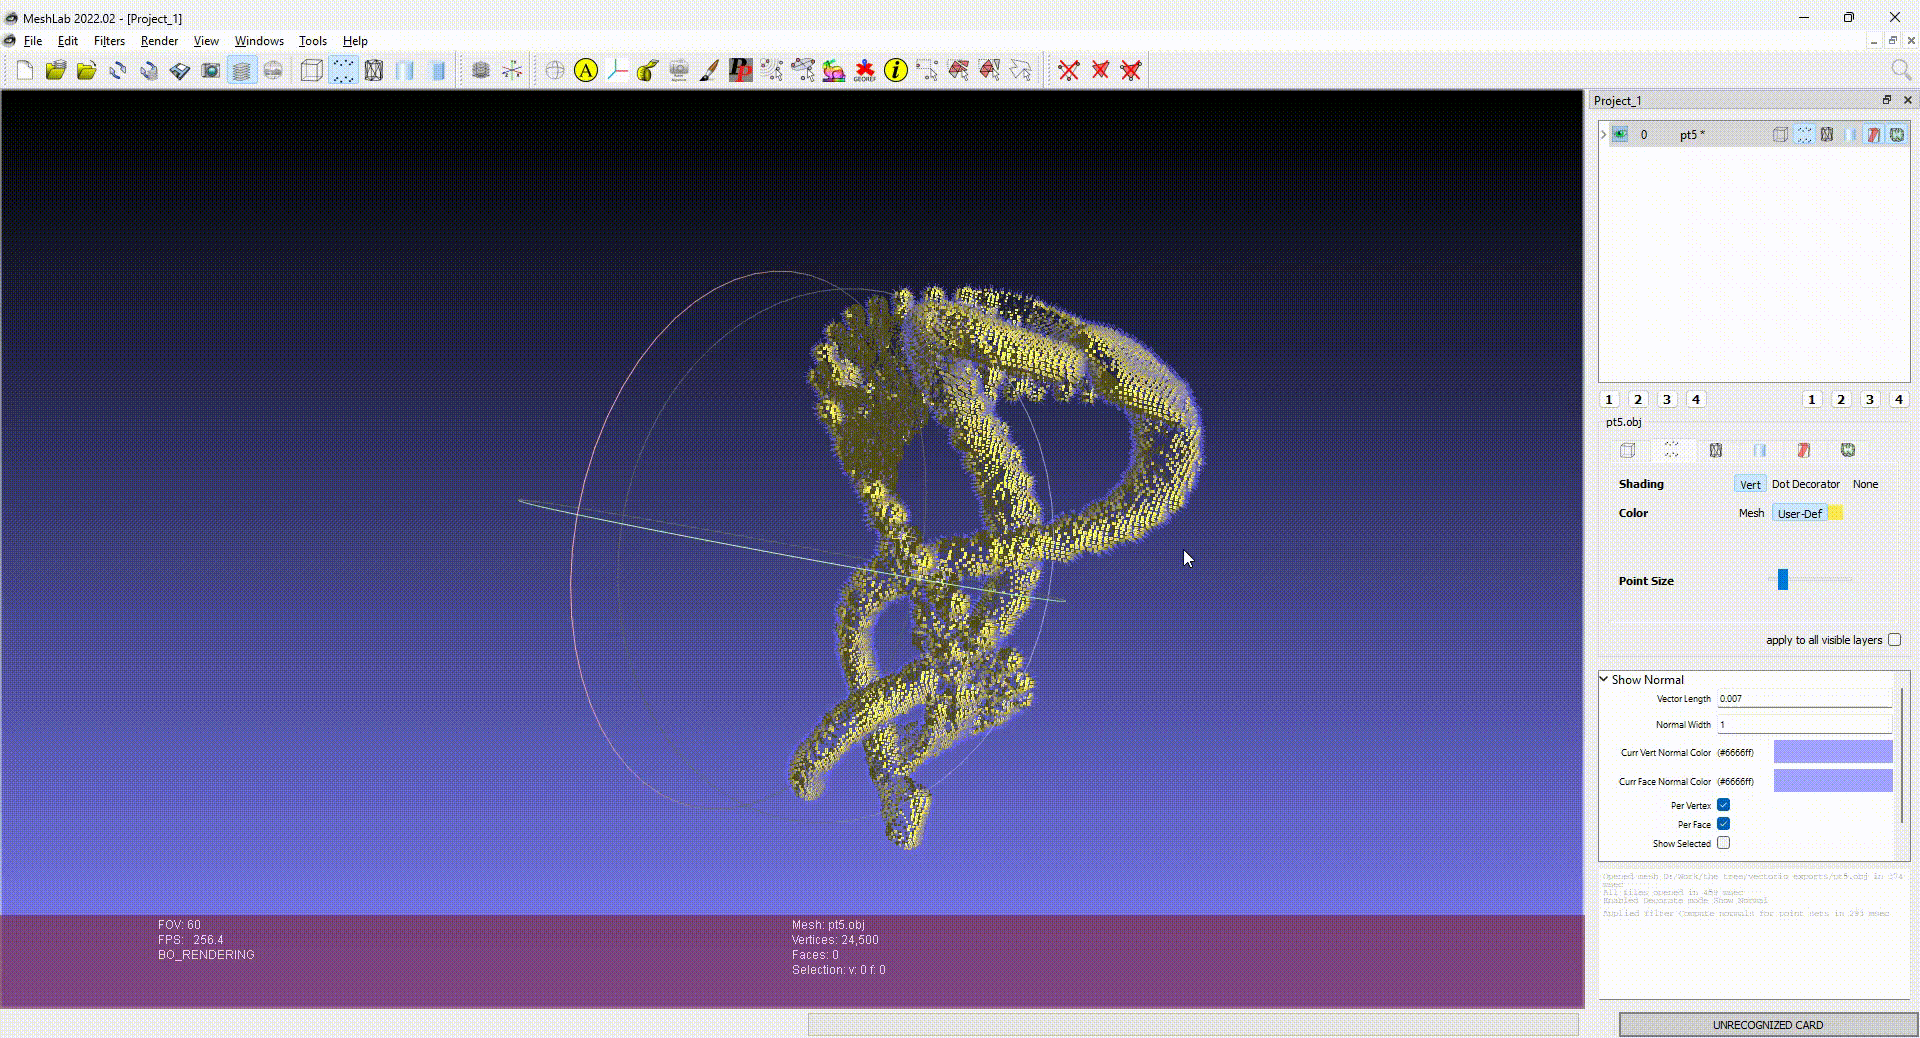Switch color mode to Mesh
Screen dimensions: 1920x1038
pyautogui.click(x=1750, y=513)
